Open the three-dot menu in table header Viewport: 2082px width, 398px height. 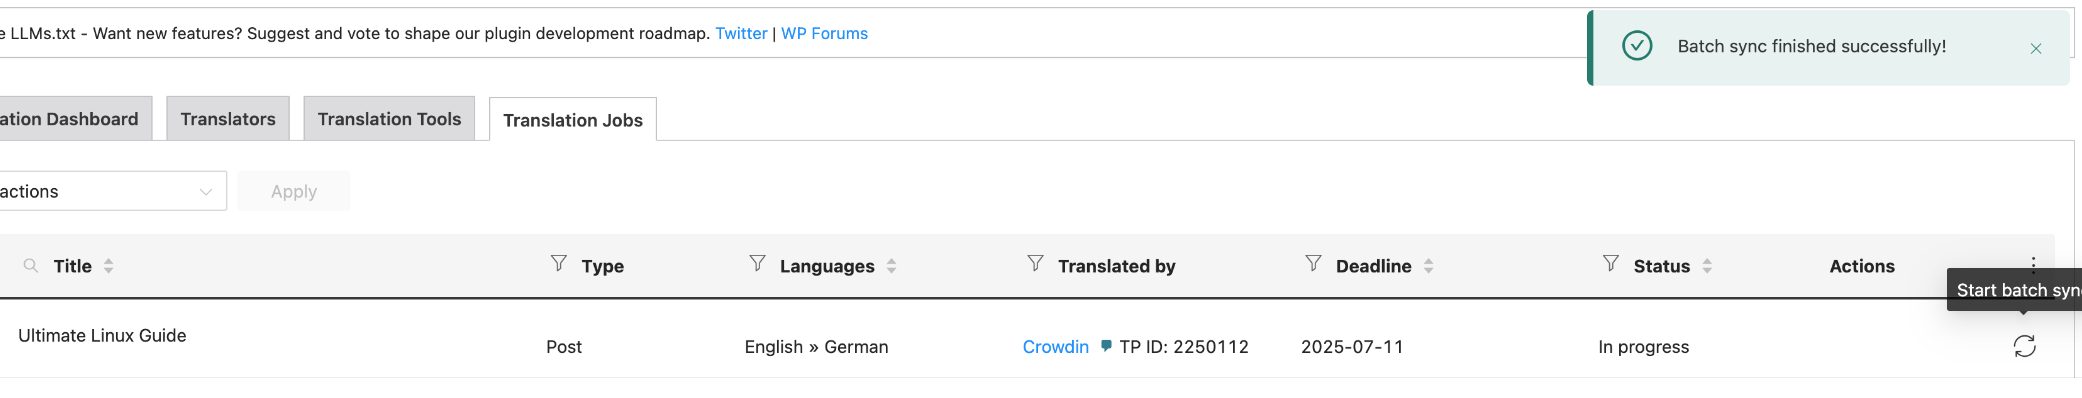[2033, 263]
